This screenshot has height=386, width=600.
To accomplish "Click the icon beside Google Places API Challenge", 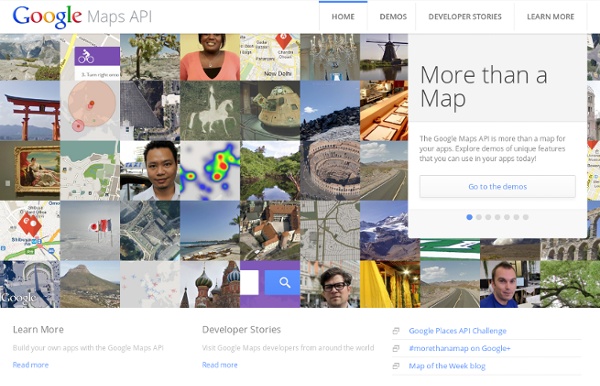I will (396, 331).
